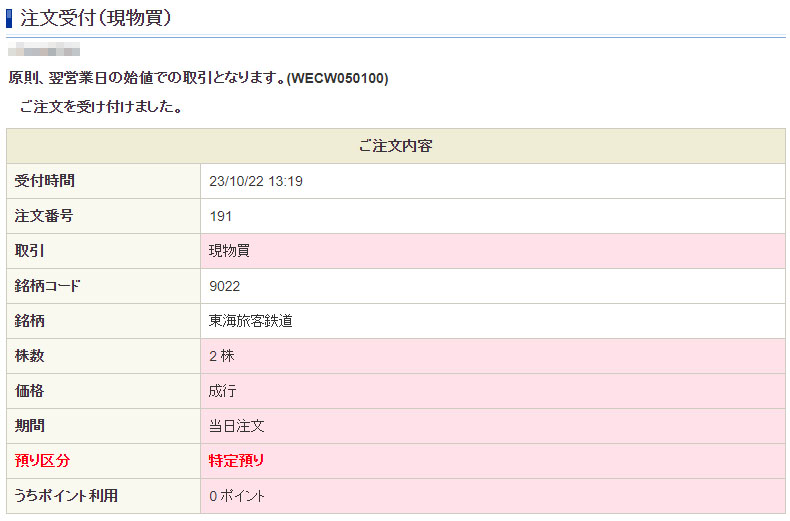This screenshot has width=790, height=521.
Task: Click the blue marker icon beside 注文受付 heading
Action: pos(11,16)
